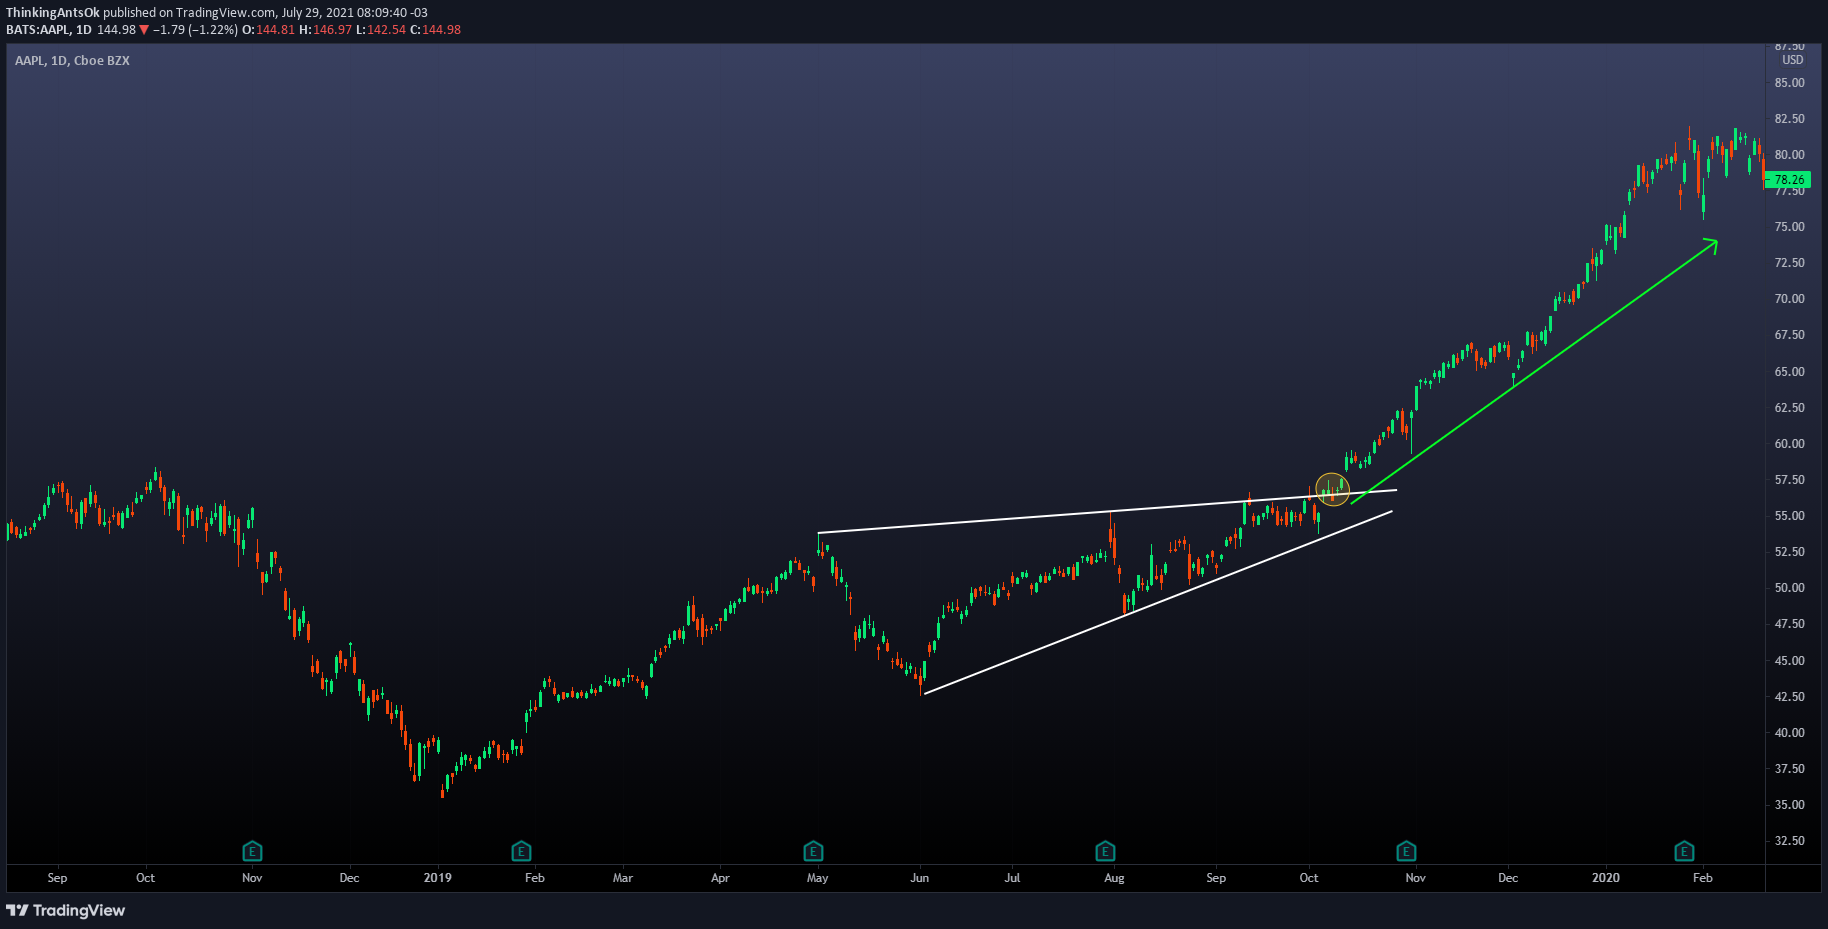Click the ThinkingAntsOk author name
The height and width of the screenshot is (929, 1828).
[x=53, y=13]
